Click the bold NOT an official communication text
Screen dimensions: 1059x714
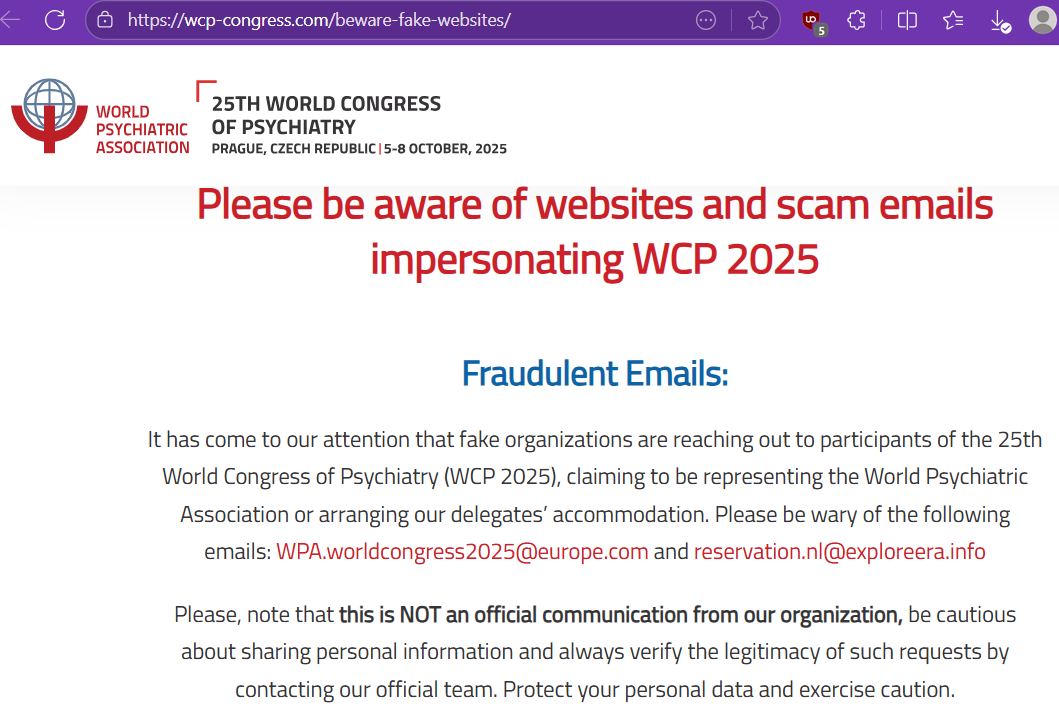(621, 615)
